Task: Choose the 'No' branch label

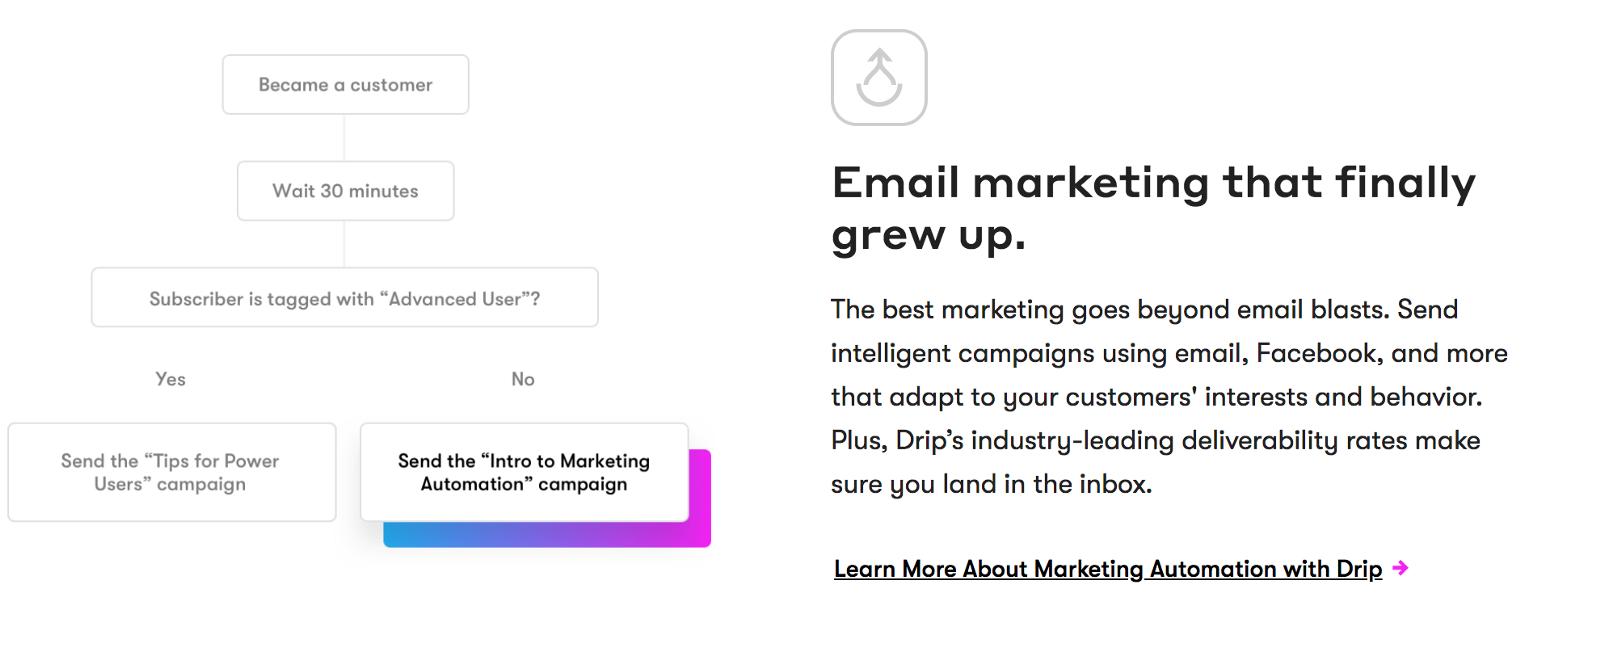Action: coord(523,379)
